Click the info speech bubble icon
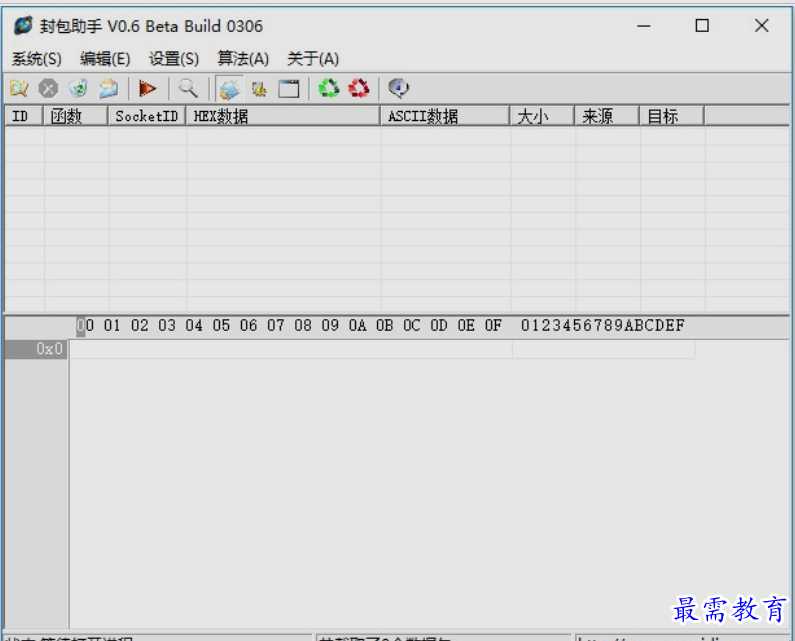The image size is (795, 641). (x=399, y=89)
